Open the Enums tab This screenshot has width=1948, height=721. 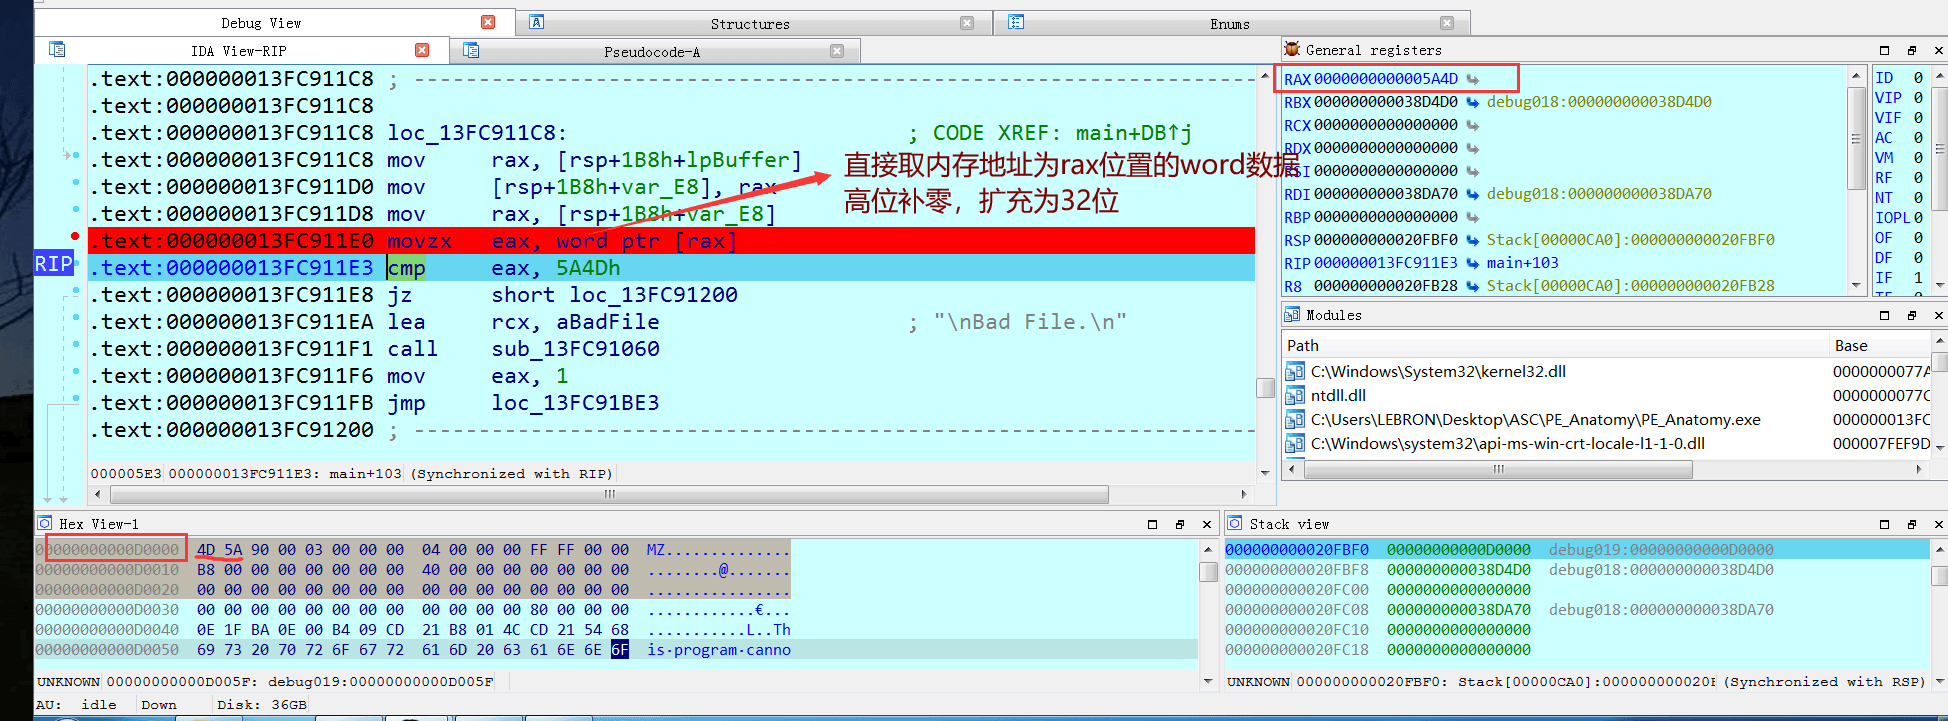tap(1229, 24)
